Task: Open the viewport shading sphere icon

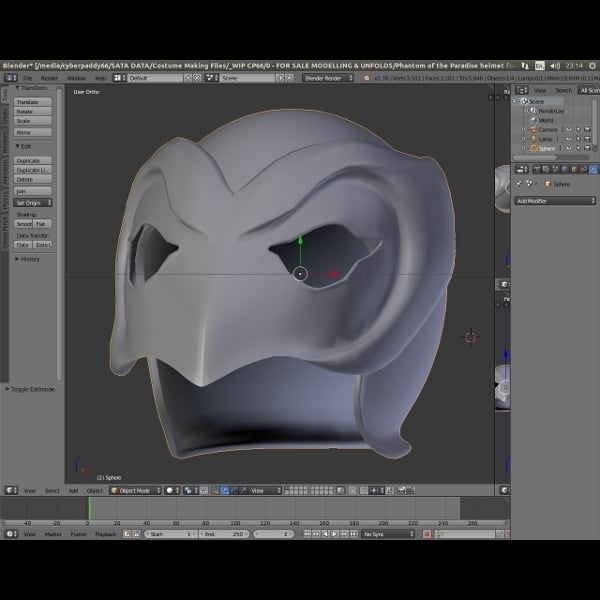Action: point(172,491)
